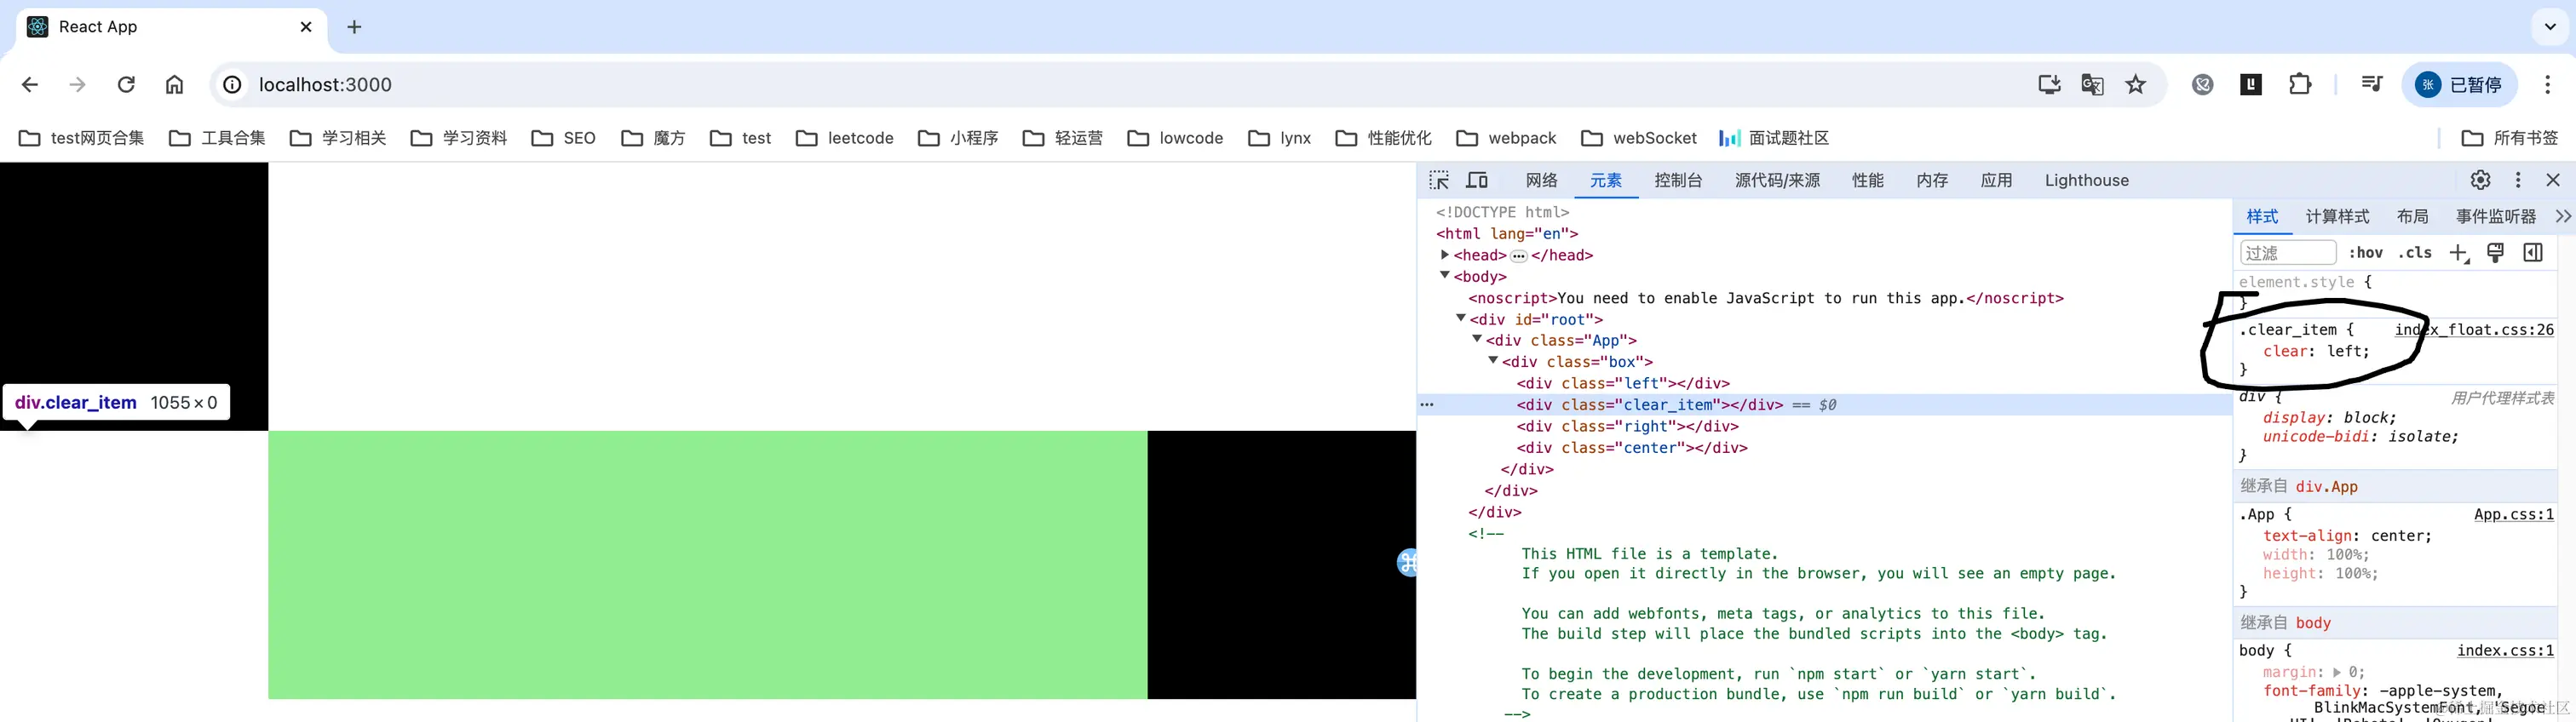Open DevTools settings gear
This screenshot has height=722, width=2576.
[2480, 180]
